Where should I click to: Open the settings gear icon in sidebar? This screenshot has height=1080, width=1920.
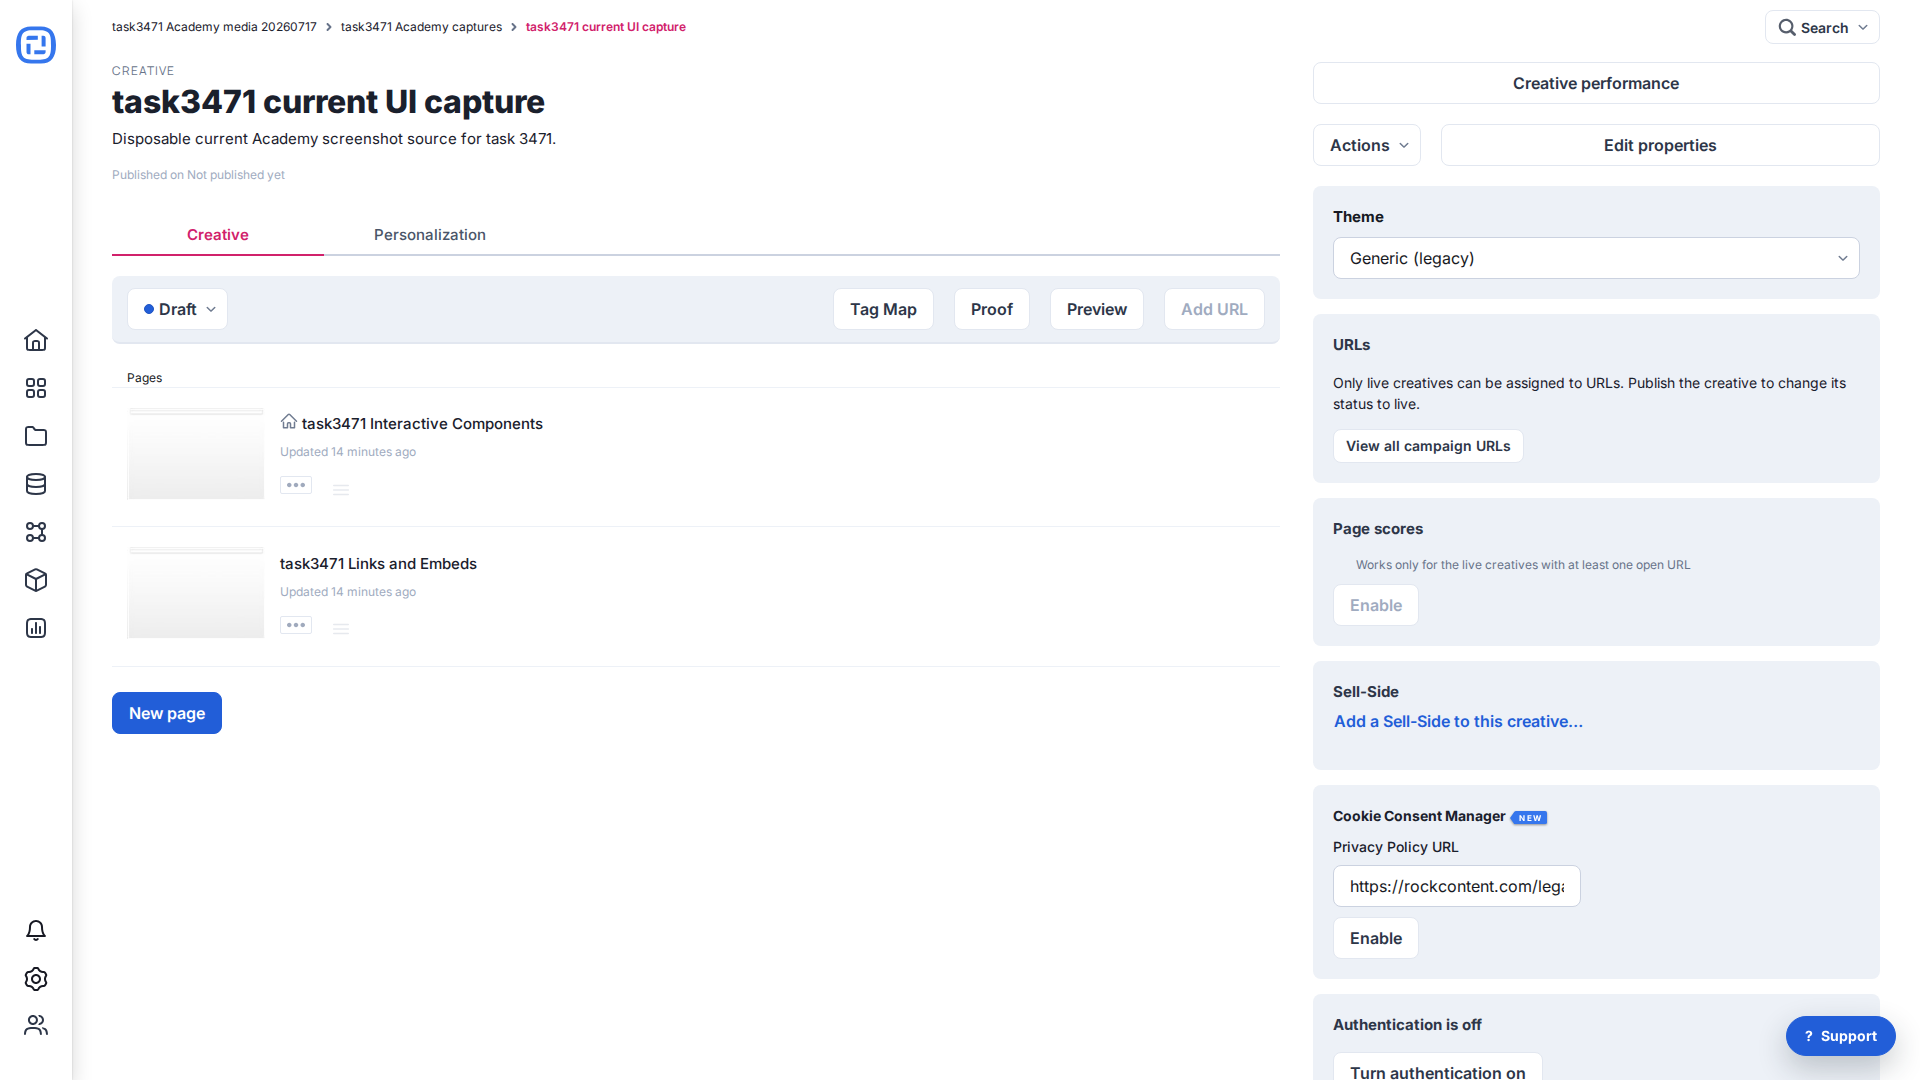pyautogui.click(x=36, y=979)
